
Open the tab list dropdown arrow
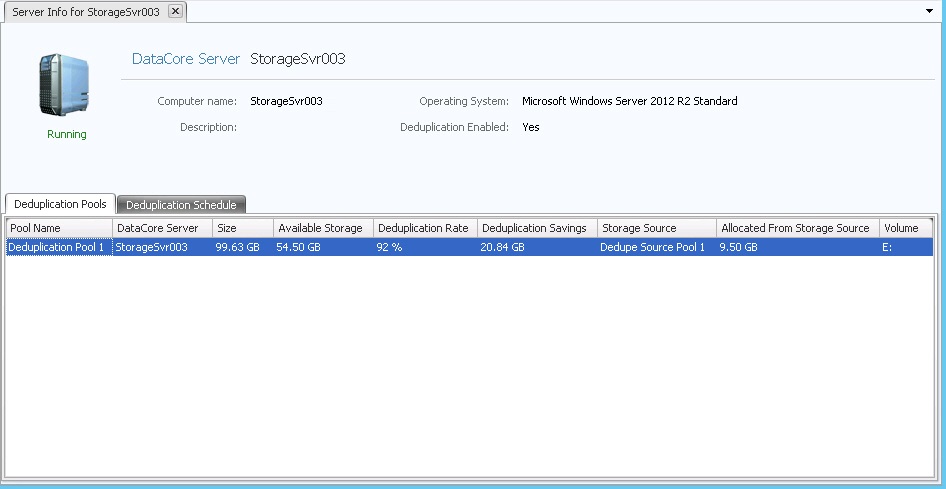pyautogui.click(x=930, y=11)
